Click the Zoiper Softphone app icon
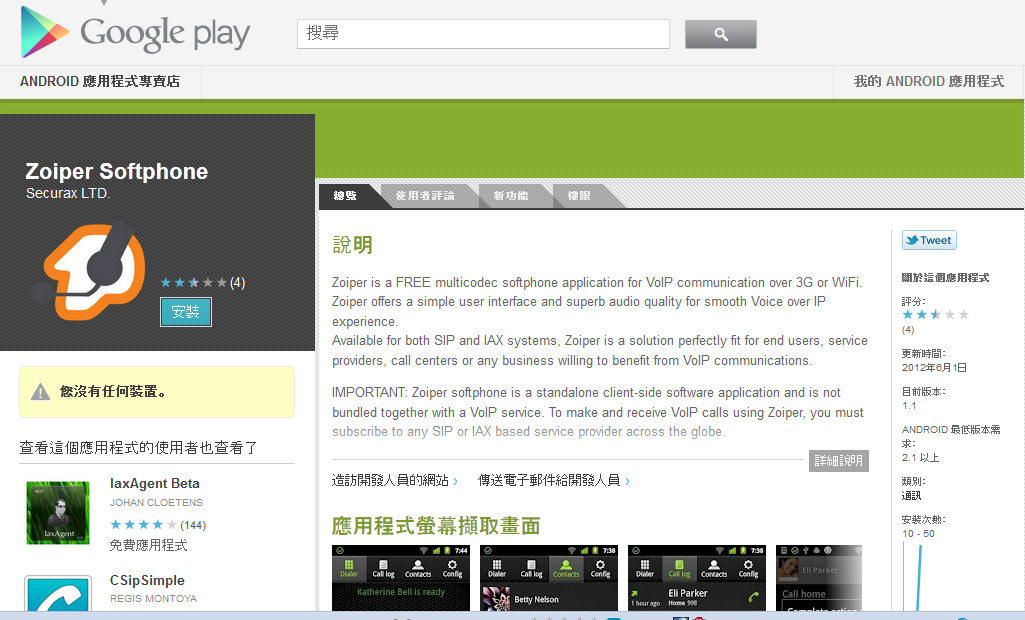1025x620 pixels. [89, 271]
